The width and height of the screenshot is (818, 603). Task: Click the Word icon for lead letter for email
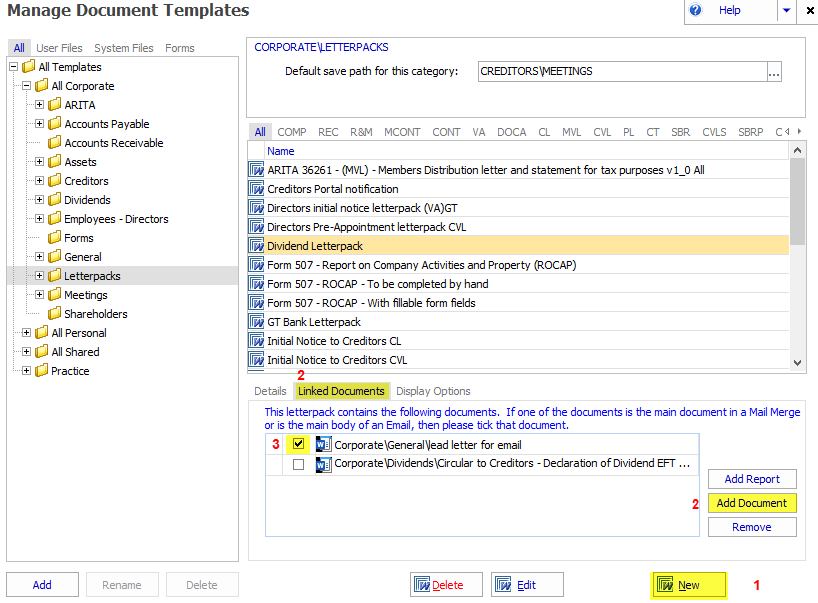pos(323,445)
